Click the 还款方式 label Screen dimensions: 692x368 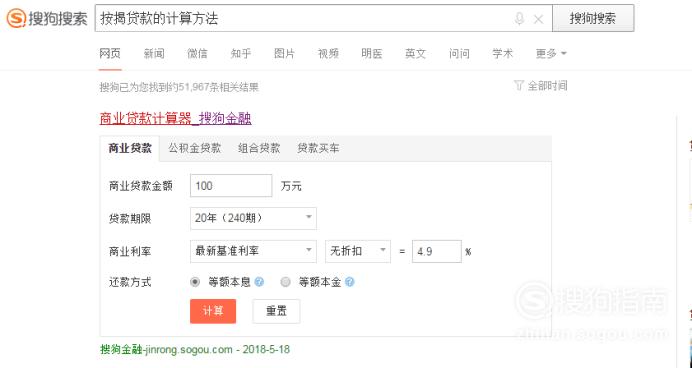tap(130, 282)
